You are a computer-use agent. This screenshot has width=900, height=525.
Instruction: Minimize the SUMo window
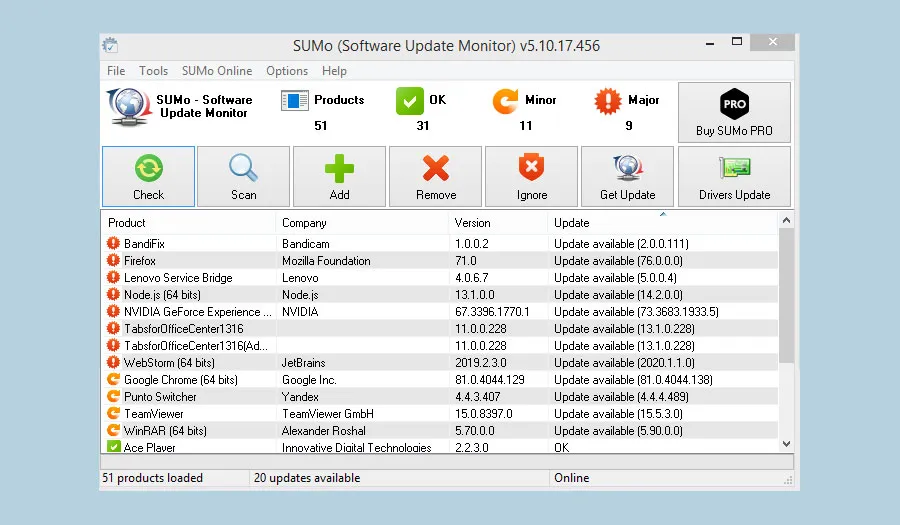710,42
